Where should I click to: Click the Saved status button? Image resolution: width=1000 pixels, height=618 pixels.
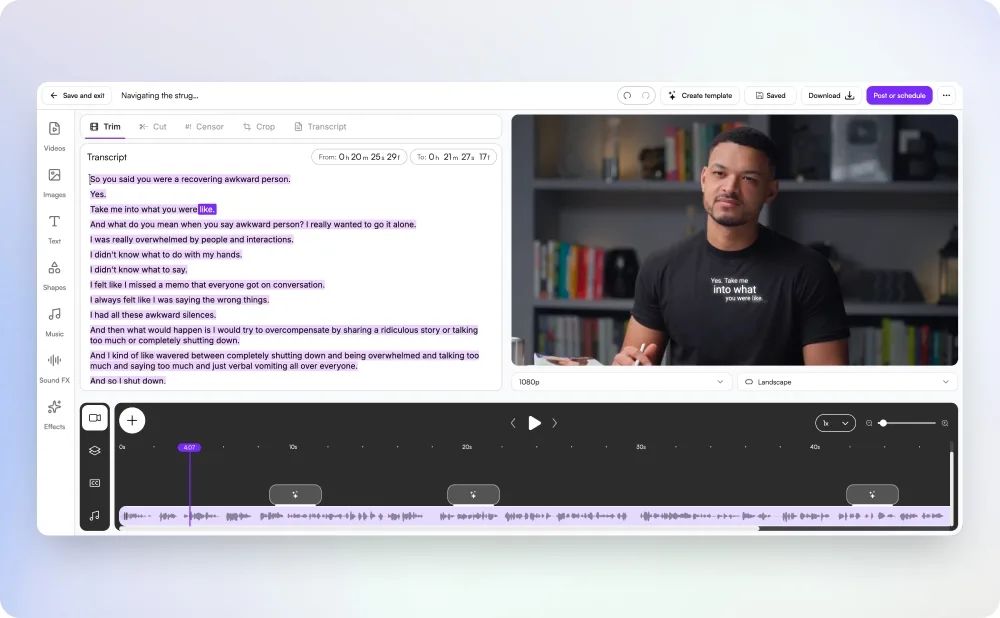coord(770,96)
